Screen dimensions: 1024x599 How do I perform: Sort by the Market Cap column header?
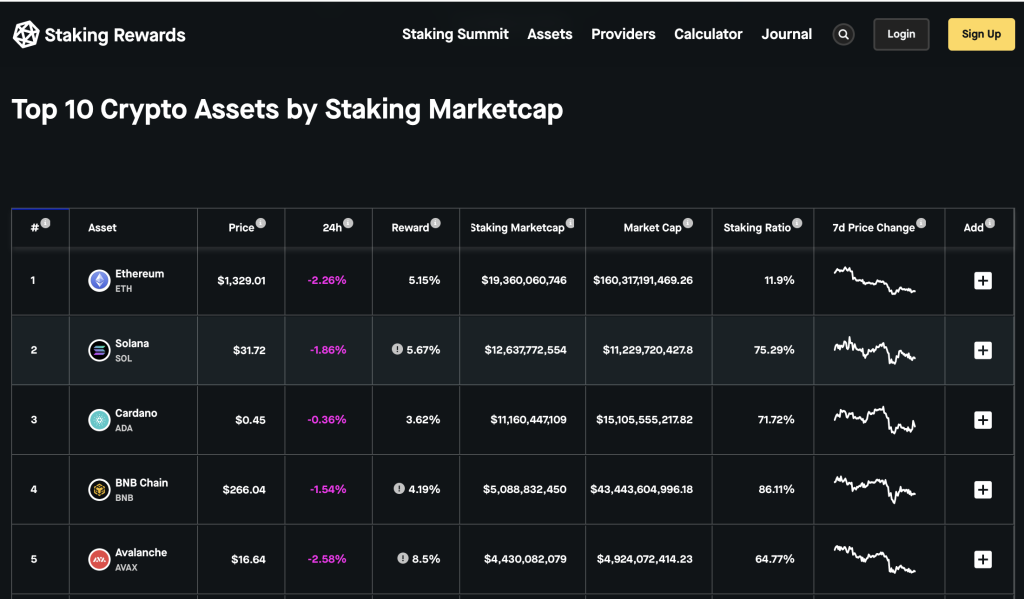point(652,228)
